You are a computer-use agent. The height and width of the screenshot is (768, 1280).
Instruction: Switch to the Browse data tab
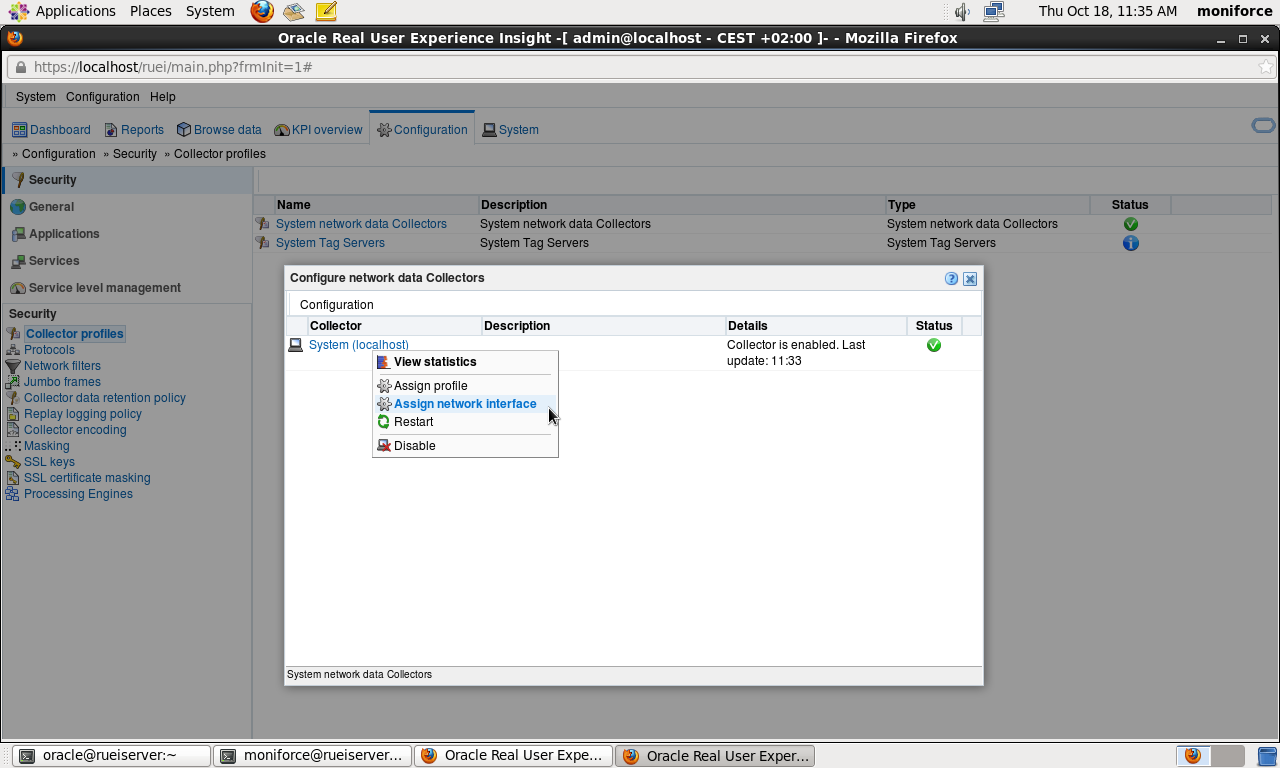(x=219, y=130)
